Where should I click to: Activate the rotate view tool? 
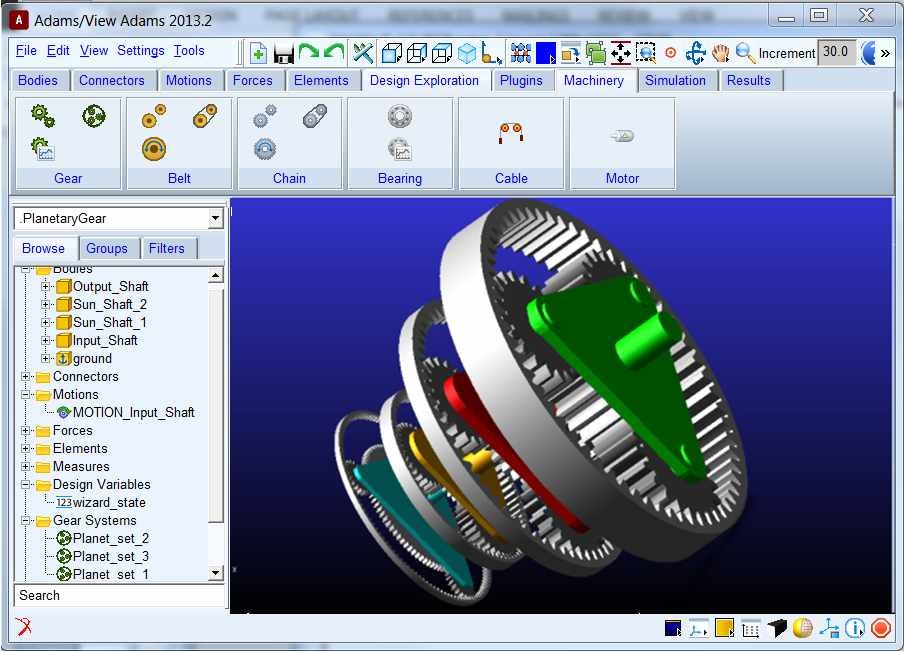tap(696, 53)
